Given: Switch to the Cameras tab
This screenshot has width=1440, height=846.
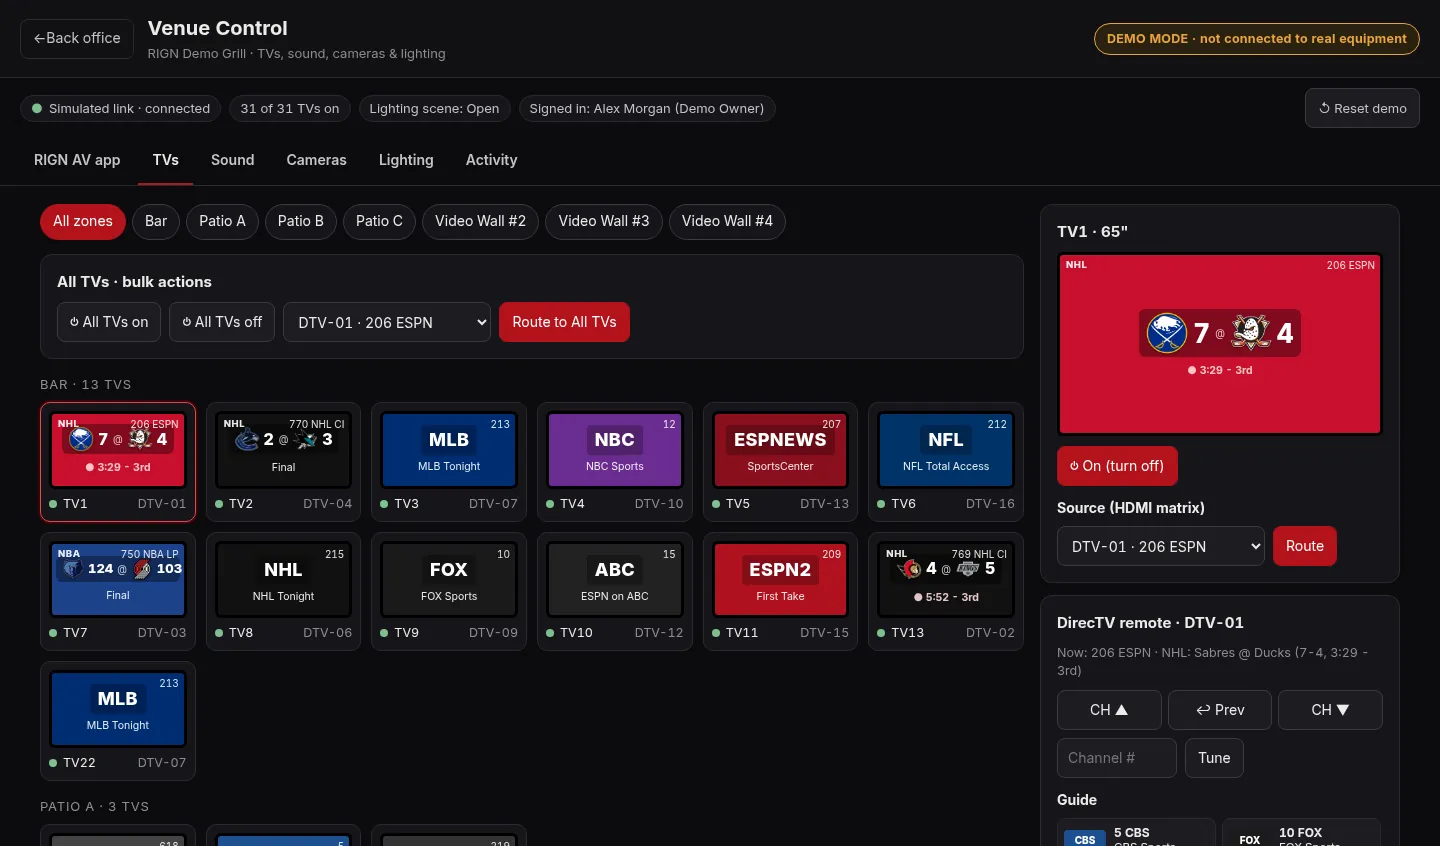Looking at the screenshot, I should (x=317, y=160).
